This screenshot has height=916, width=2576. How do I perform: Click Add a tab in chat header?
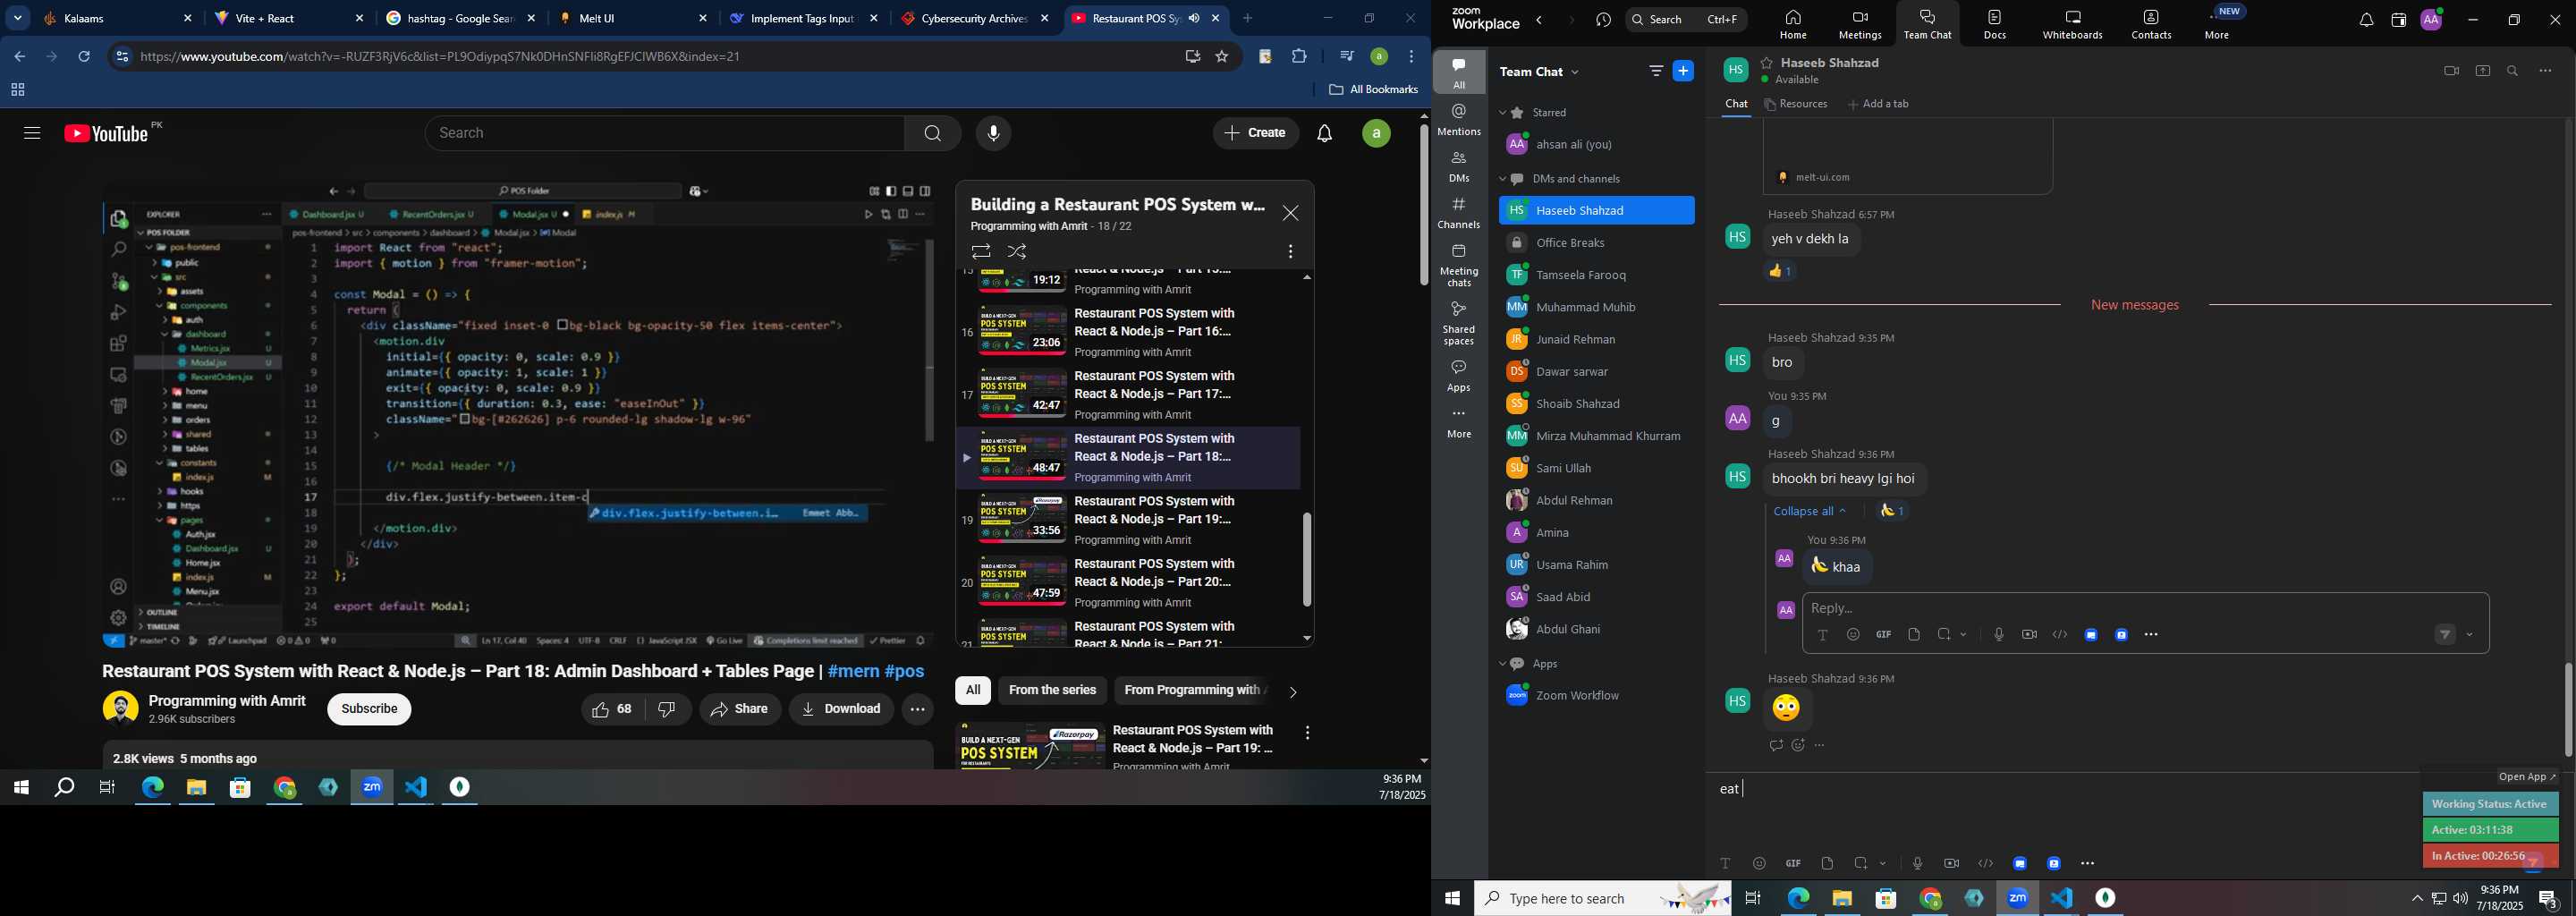[x=1878, y=104]
